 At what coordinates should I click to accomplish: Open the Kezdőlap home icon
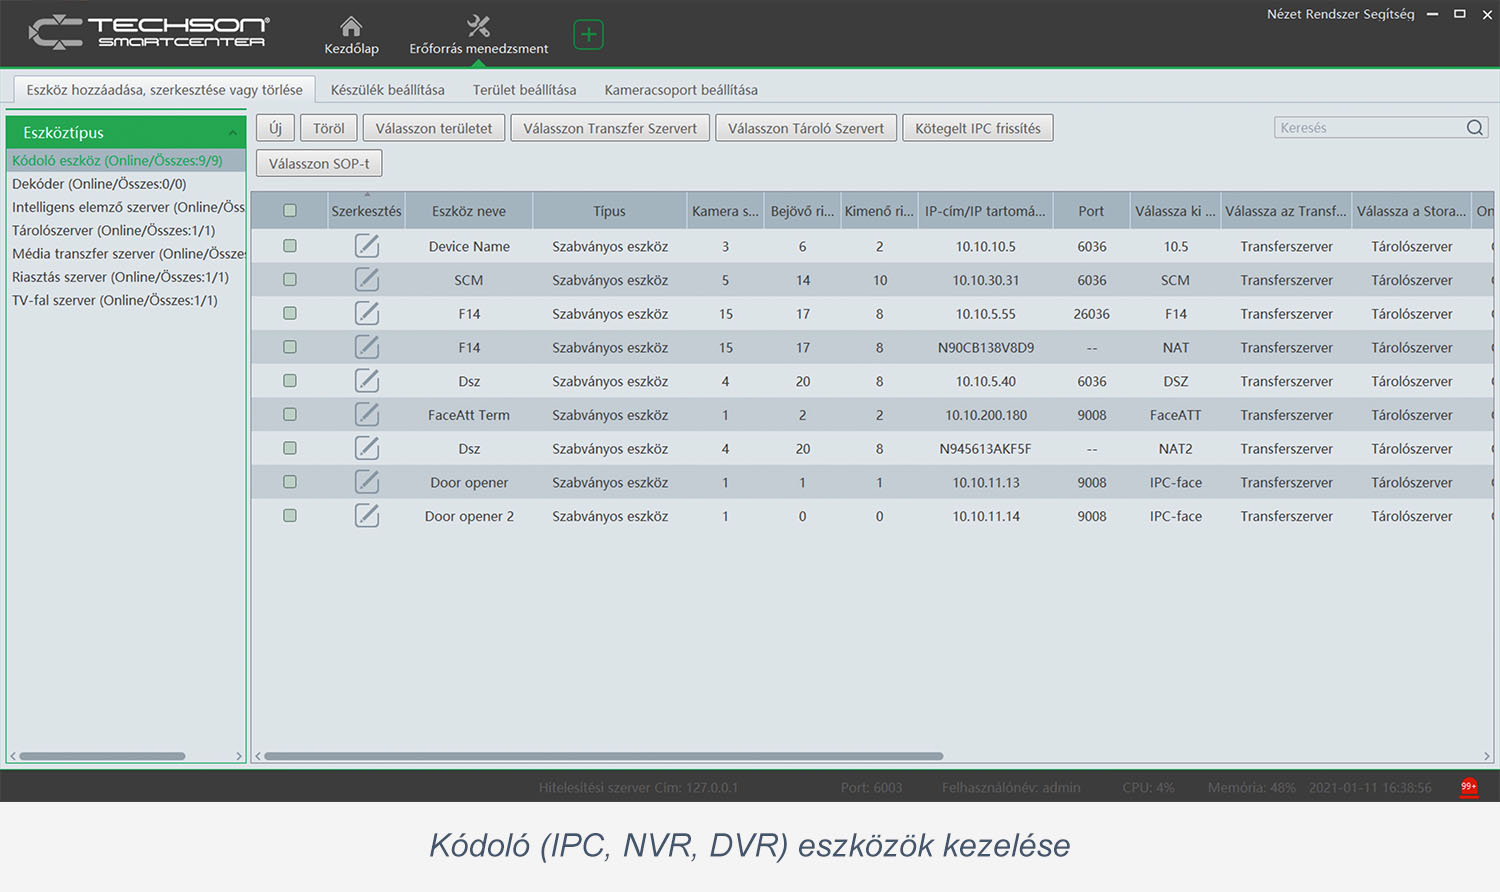[x=351, y=26]
